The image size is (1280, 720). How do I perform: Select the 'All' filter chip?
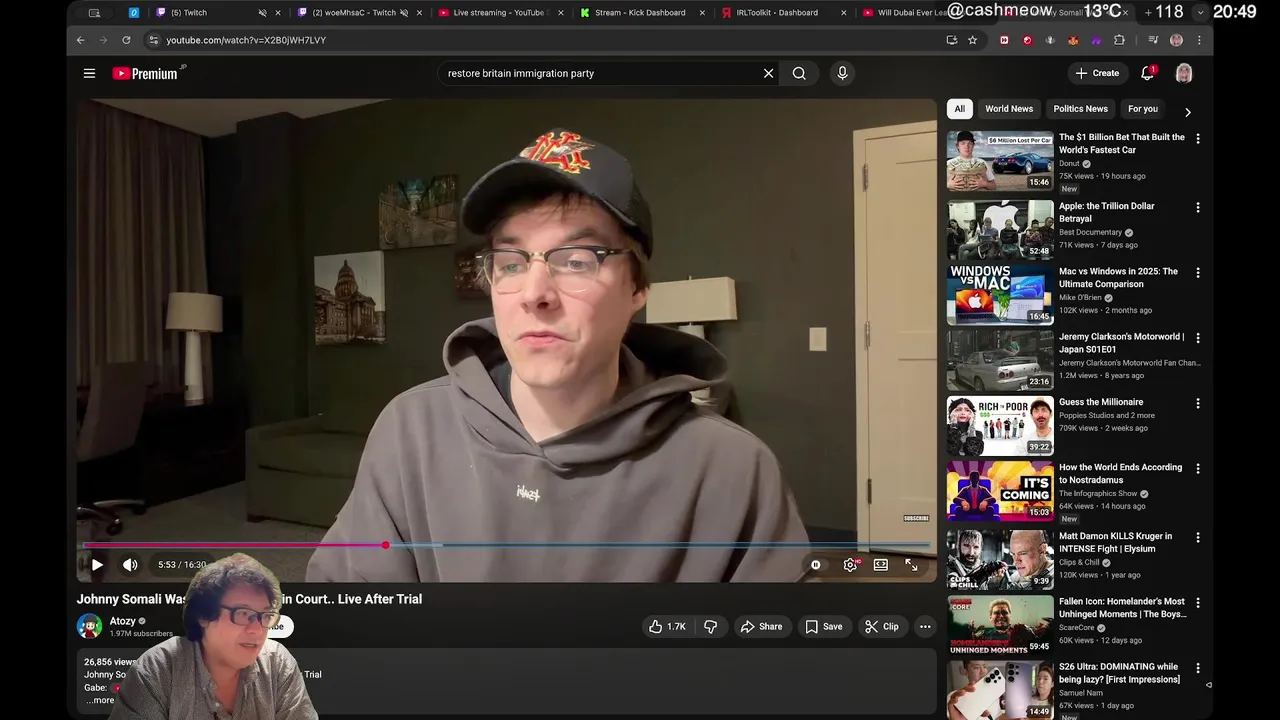tap(959, 109)
